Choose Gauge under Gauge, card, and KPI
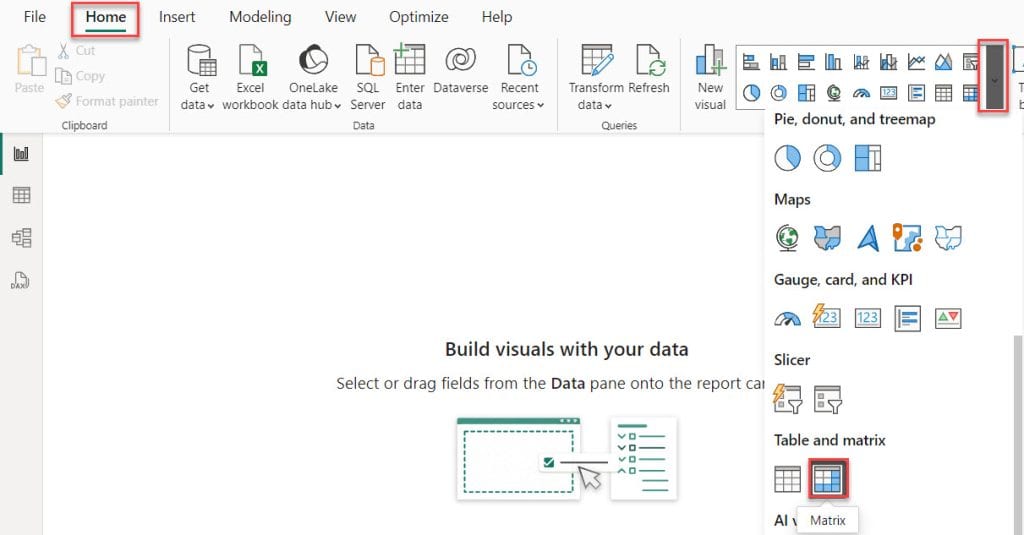 tap(788, 318)
